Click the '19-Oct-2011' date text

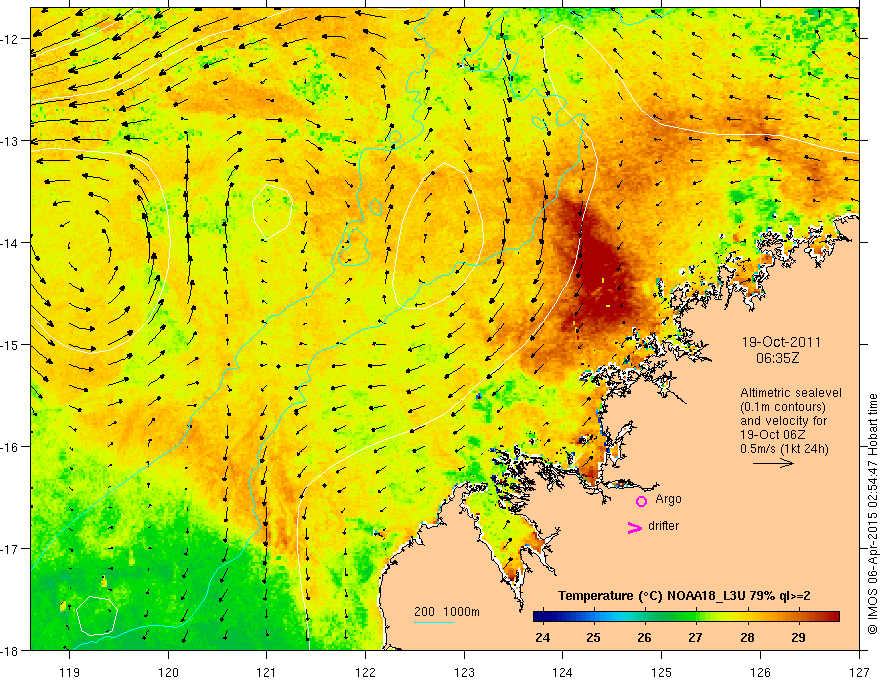pos(781,342)
